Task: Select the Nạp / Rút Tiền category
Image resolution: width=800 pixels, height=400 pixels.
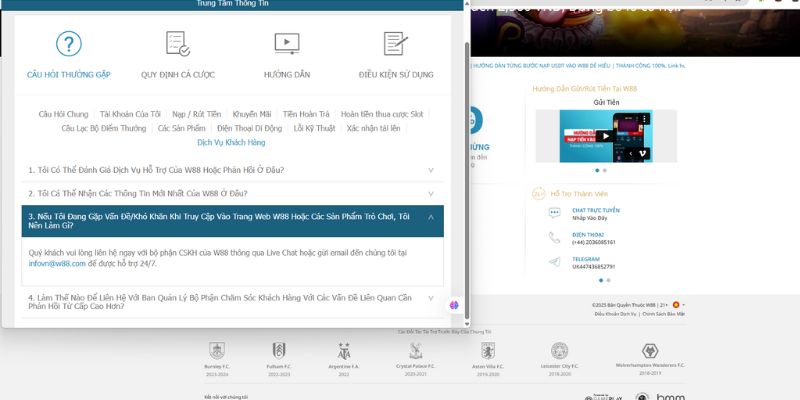Action: [197, 114]
